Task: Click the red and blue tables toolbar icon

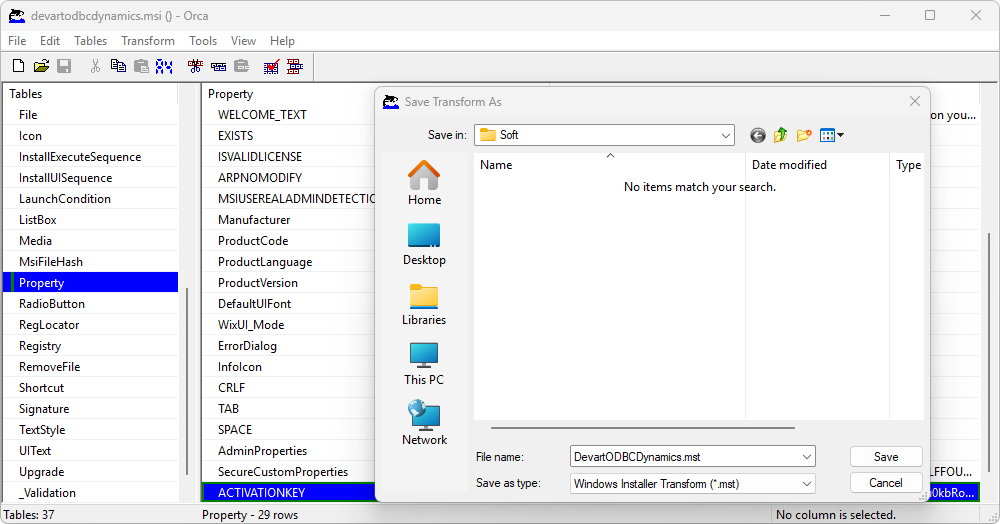Action: tap(295, 66)
